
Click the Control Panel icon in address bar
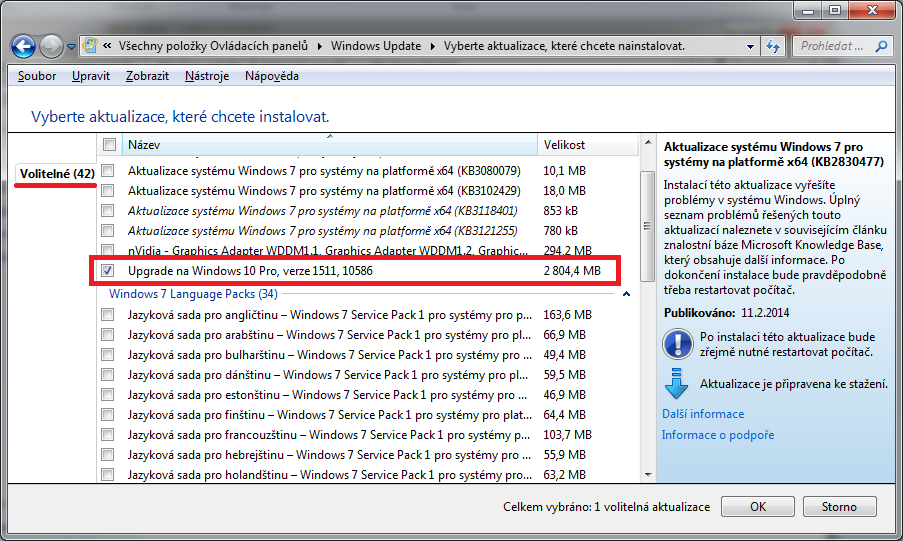tap(91, 46)
